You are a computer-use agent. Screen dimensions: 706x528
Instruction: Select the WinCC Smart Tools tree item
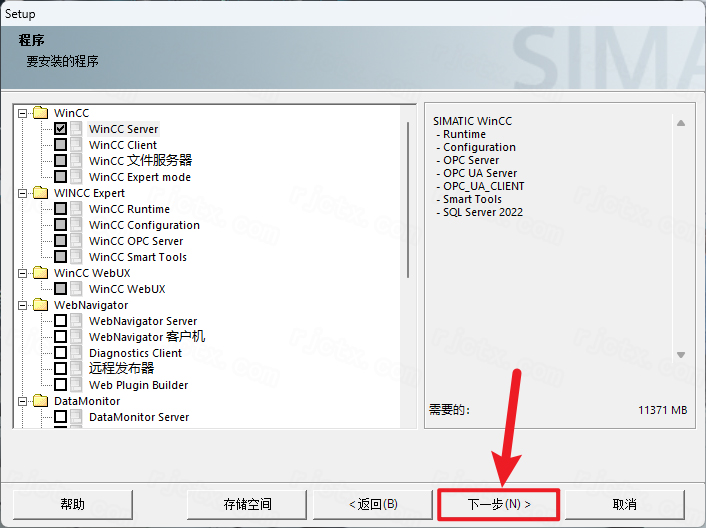(x=137, y=257)
